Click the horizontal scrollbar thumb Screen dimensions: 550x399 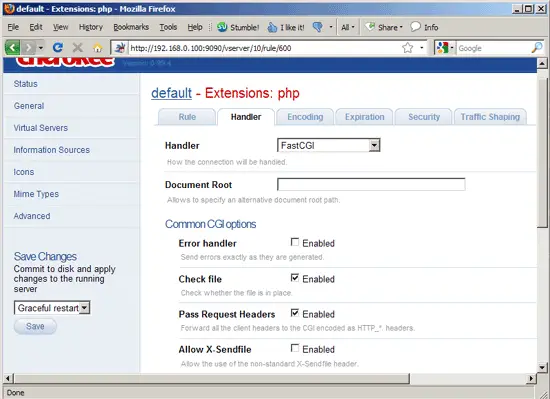[x=212, y=378]
